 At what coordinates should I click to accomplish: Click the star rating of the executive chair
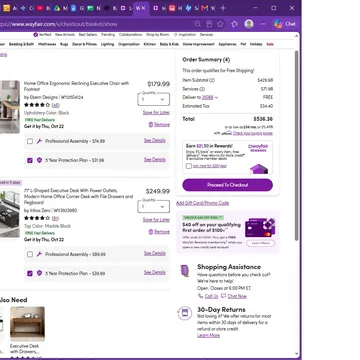pyautogui.click(x=37, y=105)
